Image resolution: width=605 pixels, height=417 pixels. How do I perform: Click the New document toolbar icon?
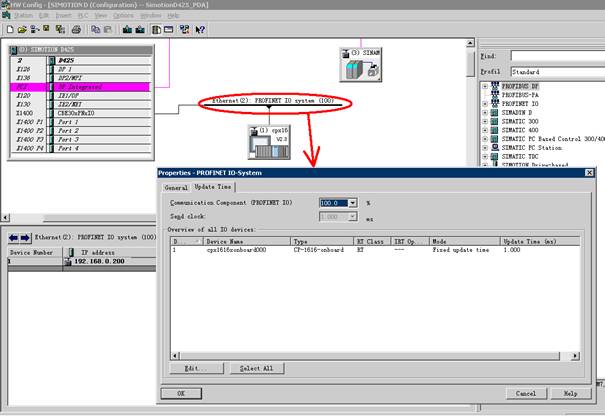tap(7, 30)
